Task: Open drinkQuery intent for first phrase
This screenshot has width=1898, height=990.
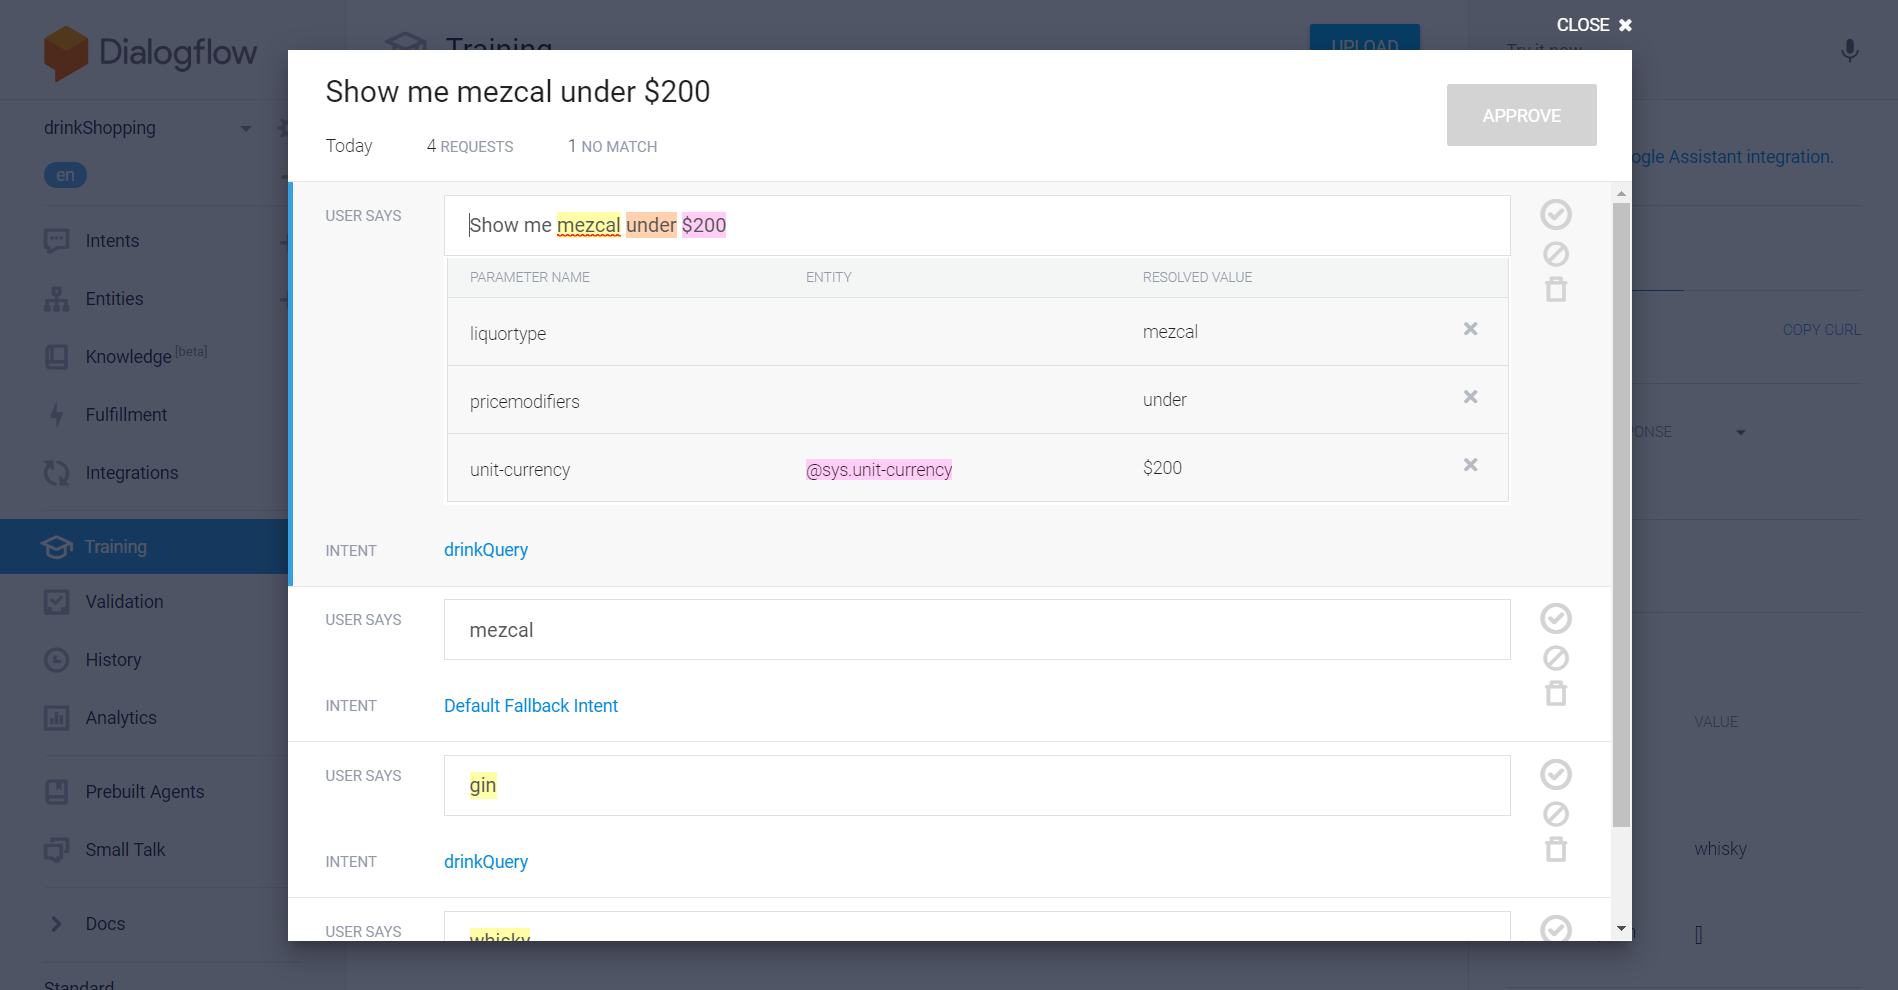Action: pyautogui.click(x=486, y=550)
